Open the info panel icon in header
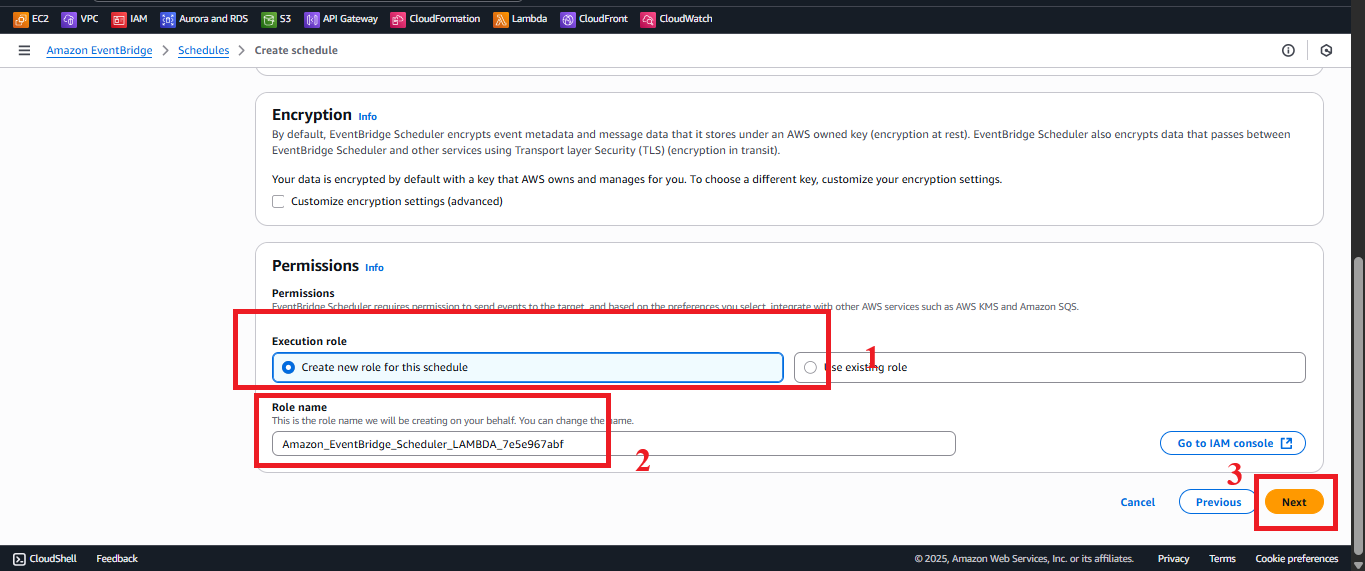 click(1288, 50)
